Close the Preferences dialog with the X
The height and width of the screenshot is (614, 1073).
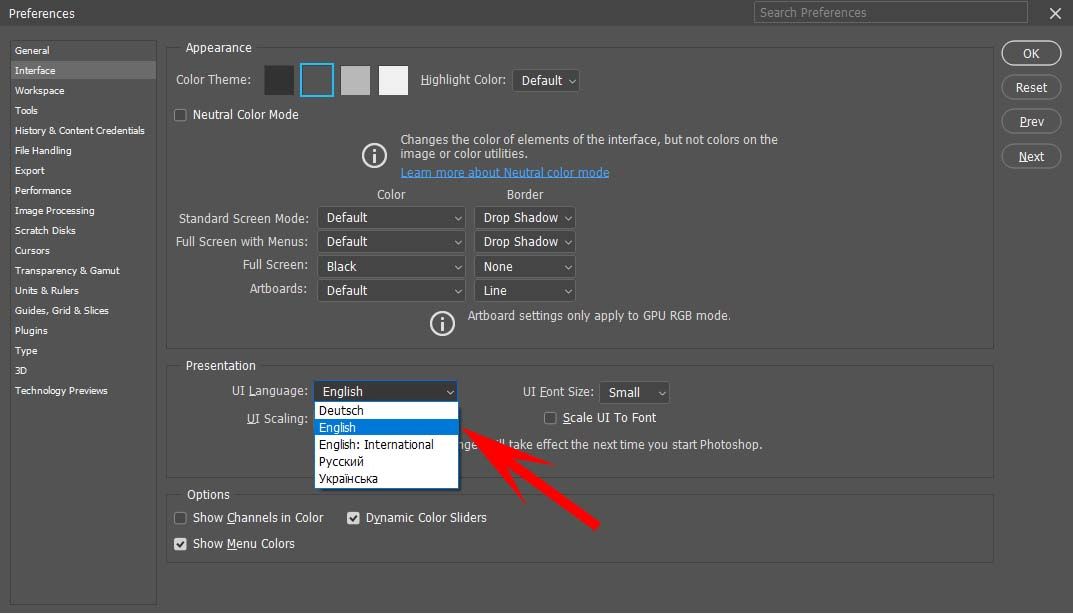pos(1055,13)
